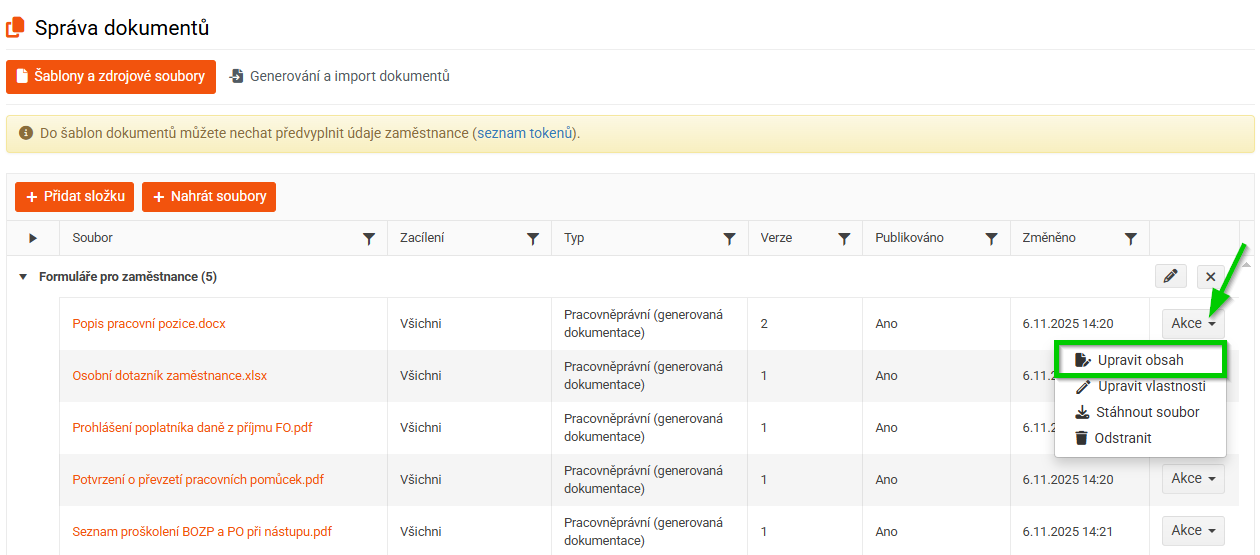Open Osobní dotazník zaměstnance.xlsx file
This screenshot has height=555, width=1260.
(x=170, y=376)
